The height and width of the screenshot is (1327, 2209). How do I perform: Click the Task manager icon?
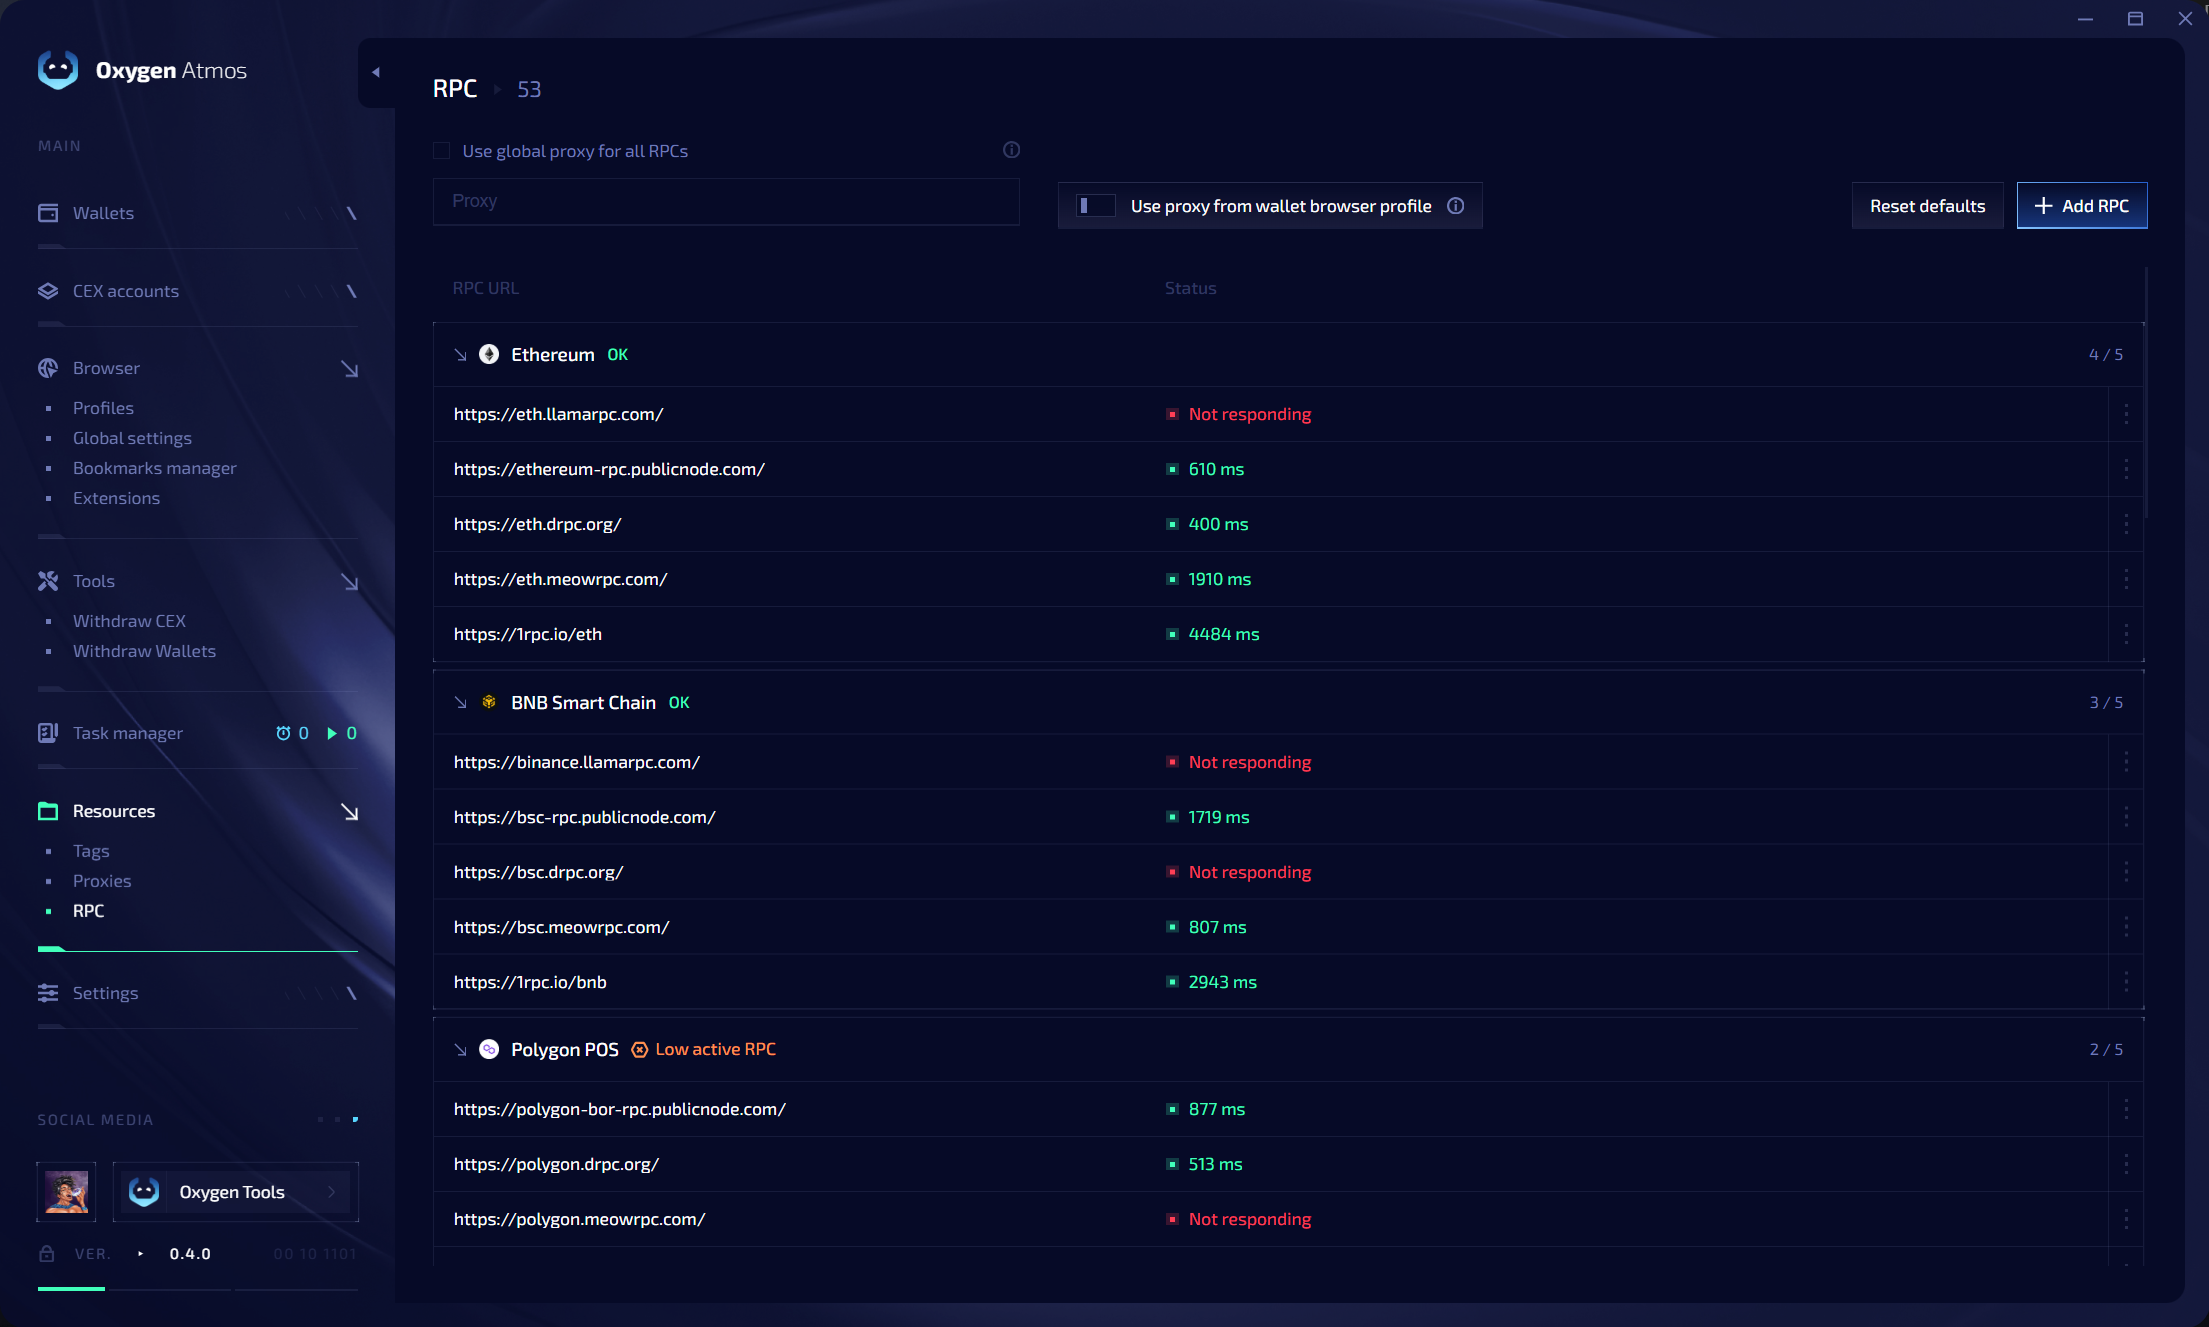click(48, 733)
